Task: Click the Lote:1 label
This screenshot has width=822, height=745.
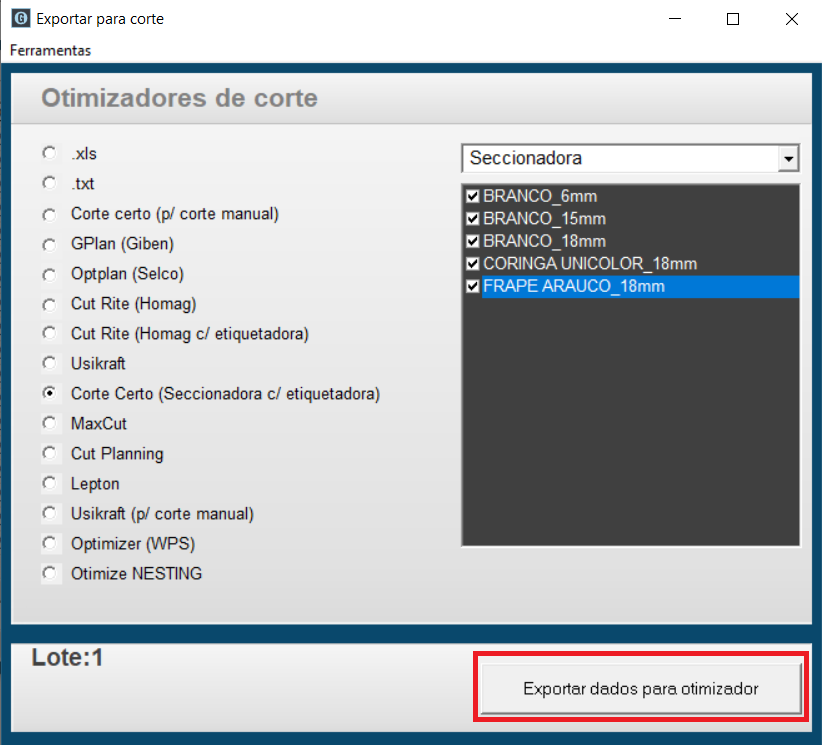Action: (67, 657)
